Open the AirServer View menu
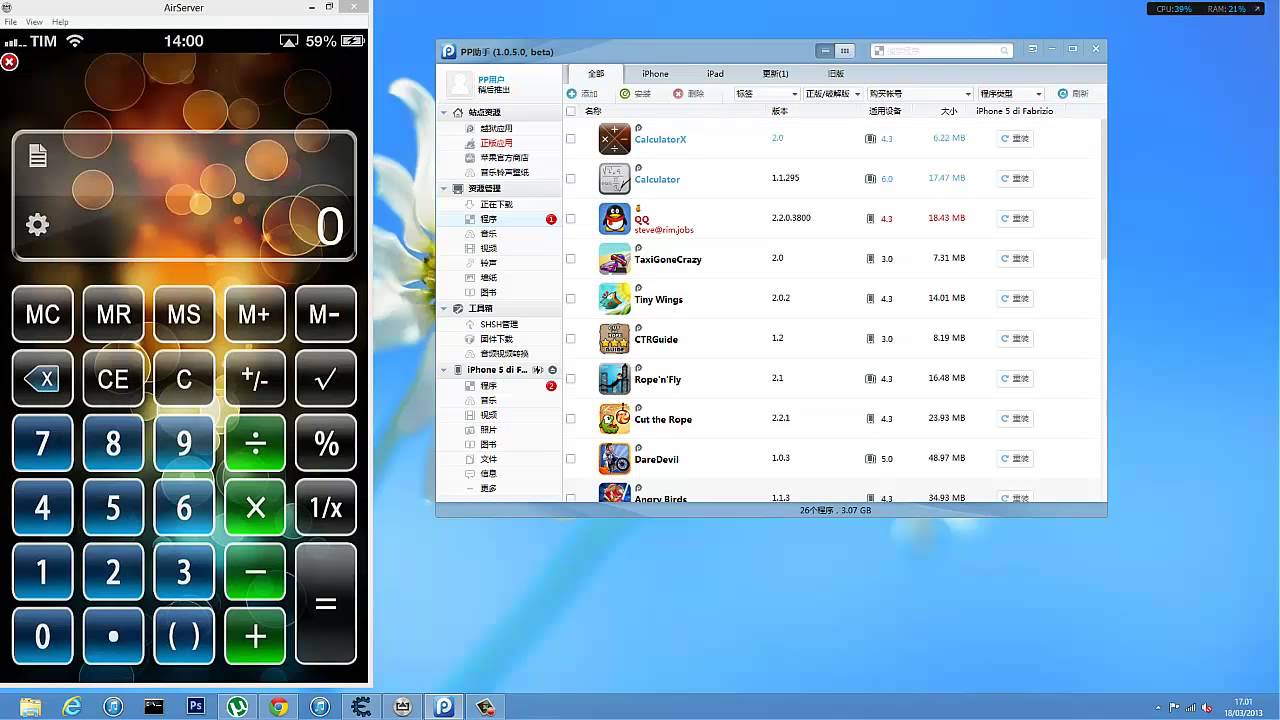 coord(34,21)
